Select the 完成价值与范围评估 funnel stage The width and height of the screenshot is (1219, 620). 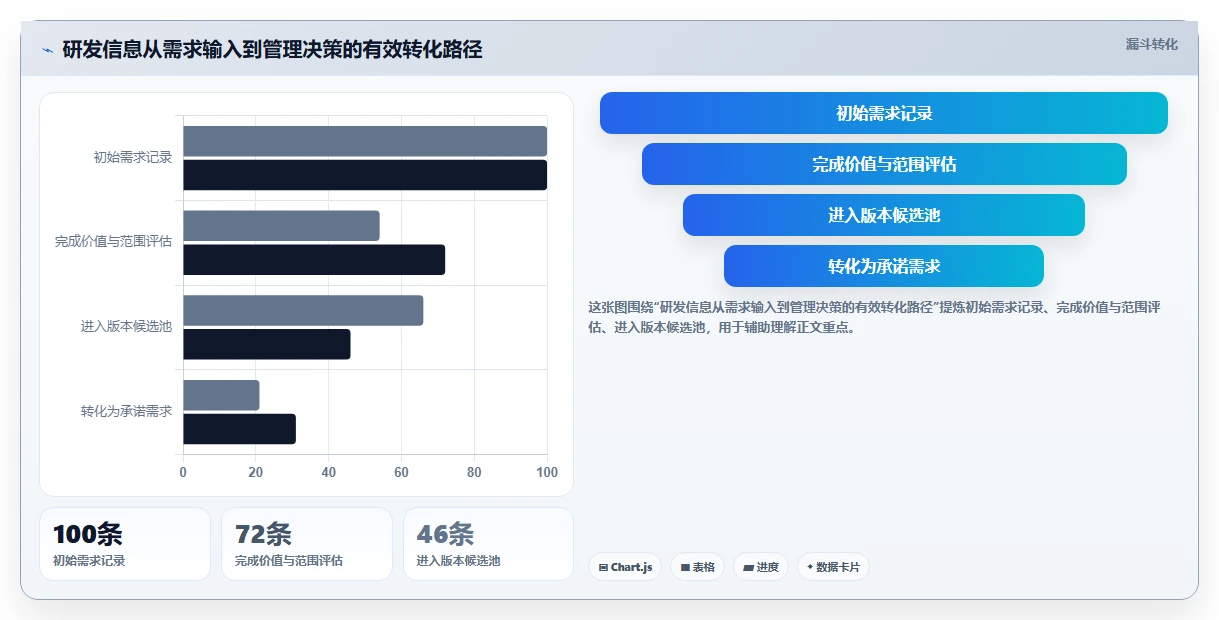[x=884, y=164]
